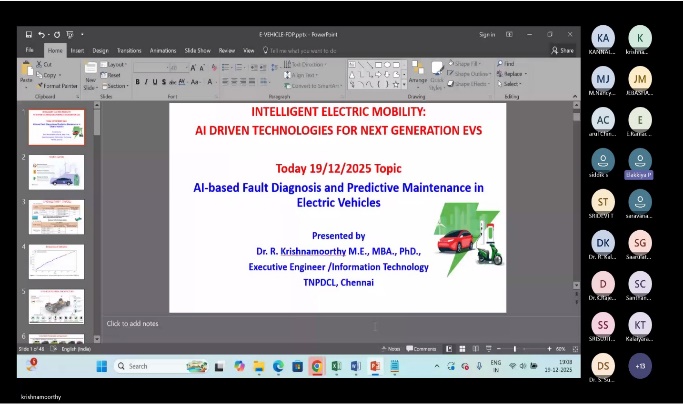The height and width of the screenshot is (404, 683).
Task: Open Chrome from the Windows taskbar
Action: point(317,366)
